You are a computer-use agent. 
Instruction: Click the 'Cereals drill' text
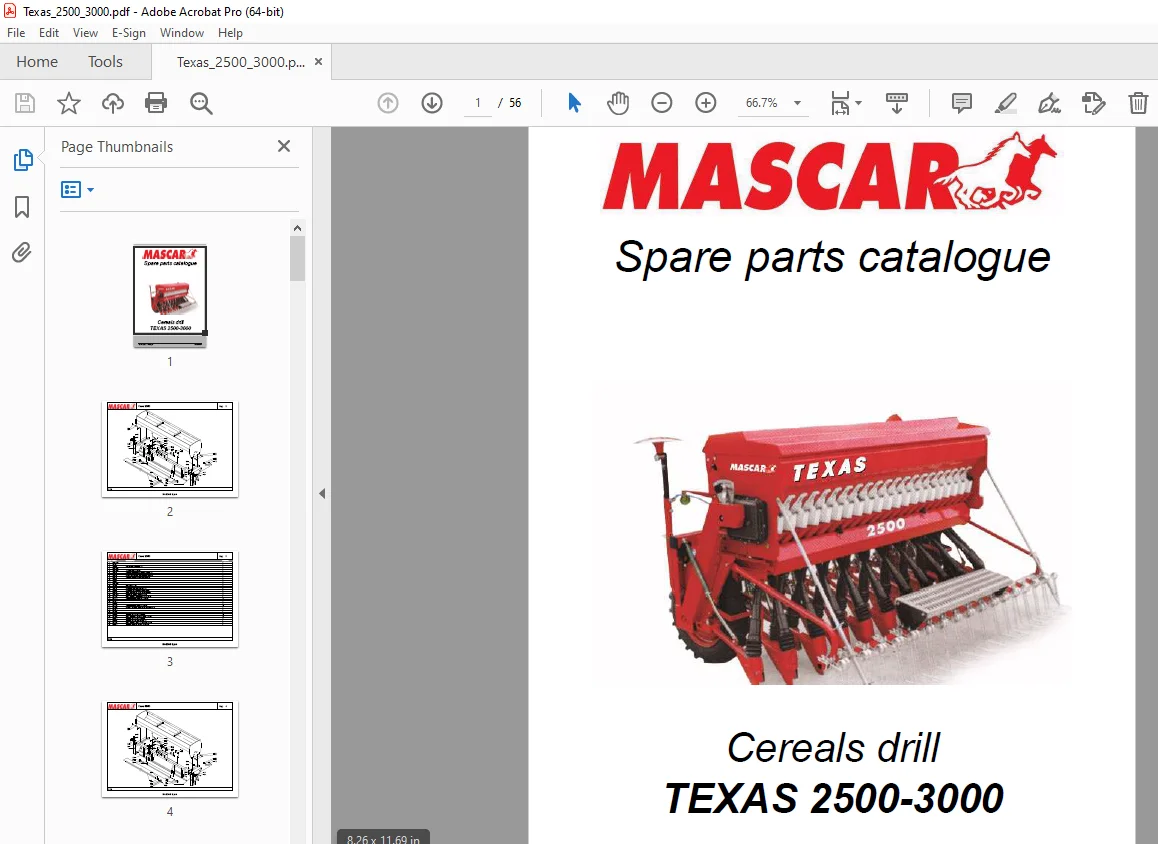click(x=833, y=748)
